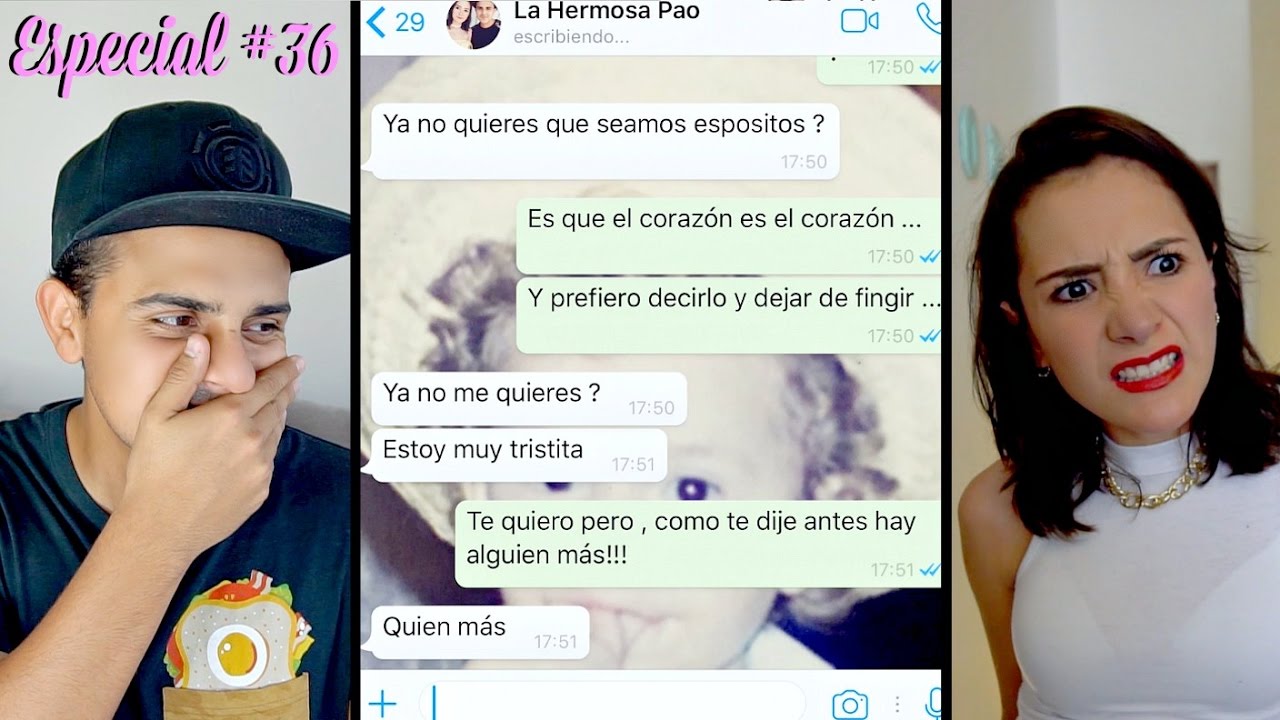
Task: Tap the unread count 29 in header
Action: (410, 22)
